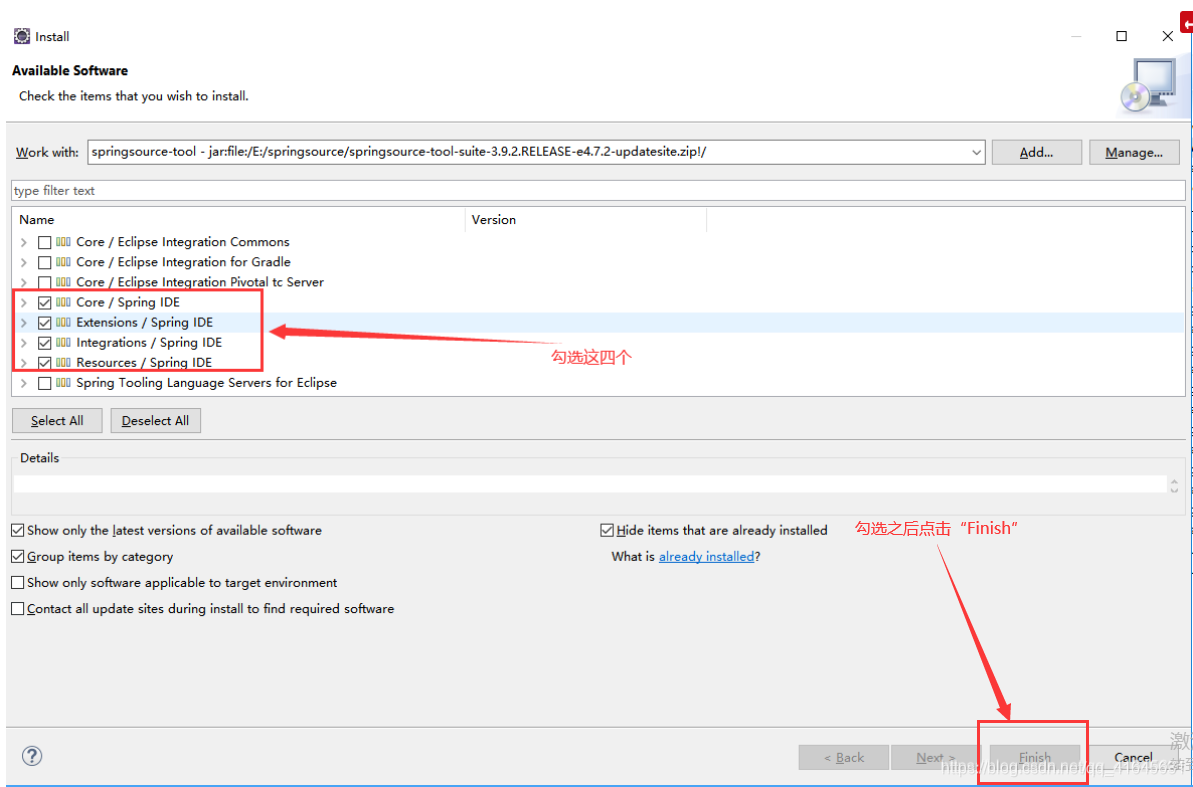1193x787 pixels.
Task: Click the Install dialog icon in the title bar
Action: coord(21,35)
